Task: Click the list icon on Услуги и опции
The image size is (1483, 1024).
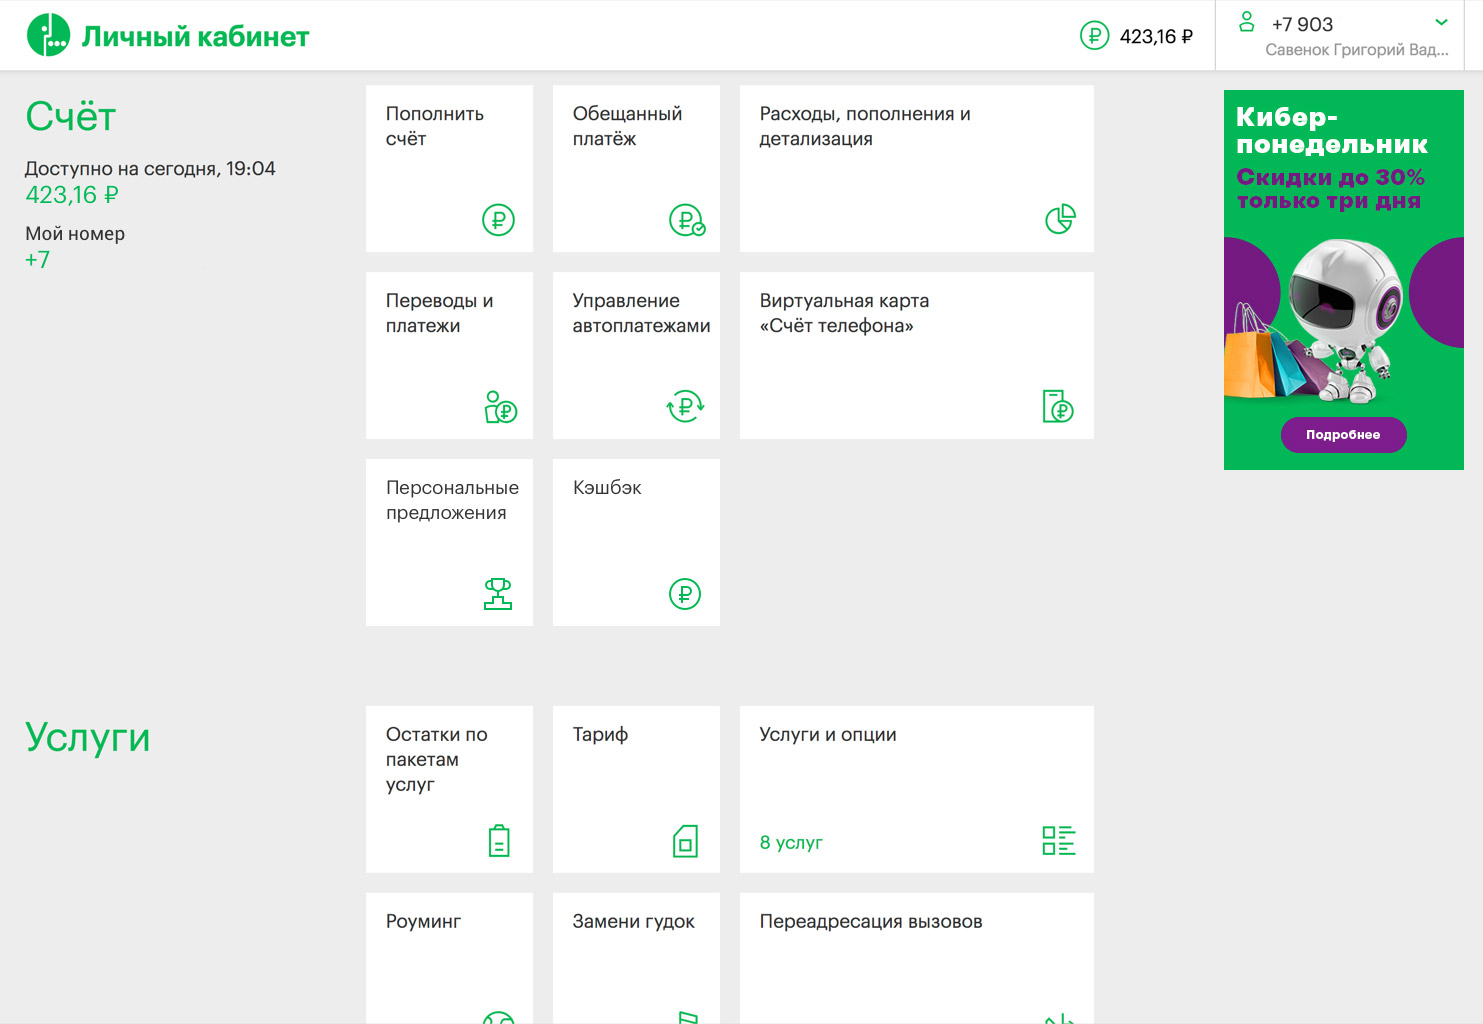Action: (x=1059, y=840)
